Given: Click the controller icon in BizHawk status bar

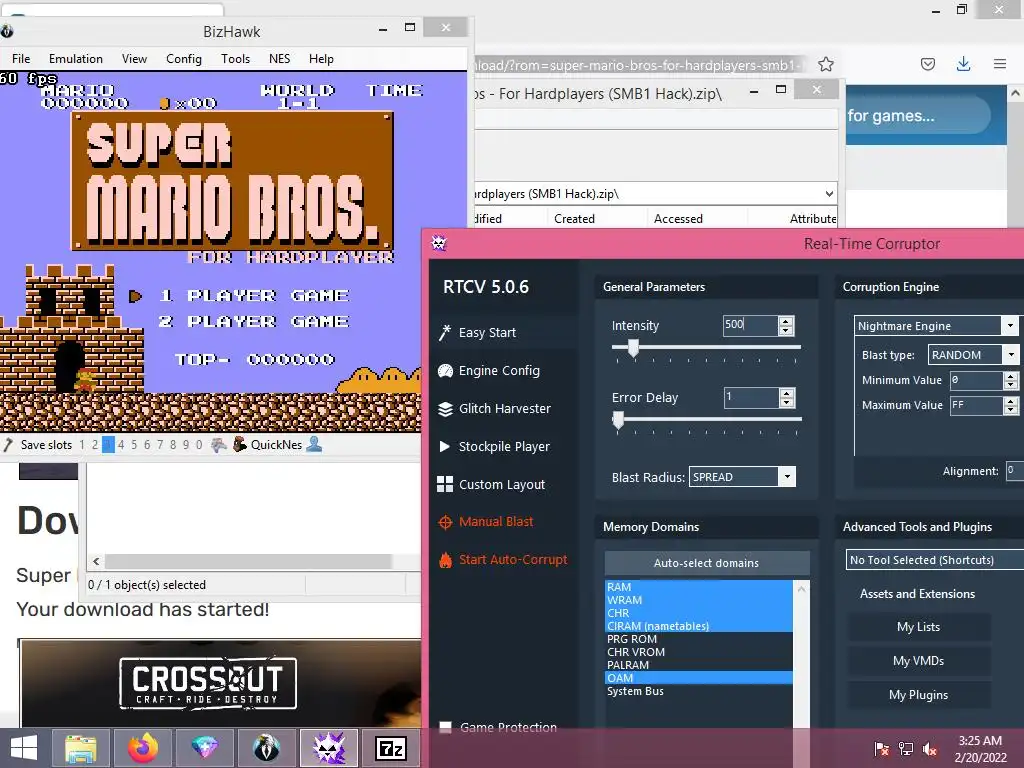Looking at the screenshot, I should (x=219, y=445).
